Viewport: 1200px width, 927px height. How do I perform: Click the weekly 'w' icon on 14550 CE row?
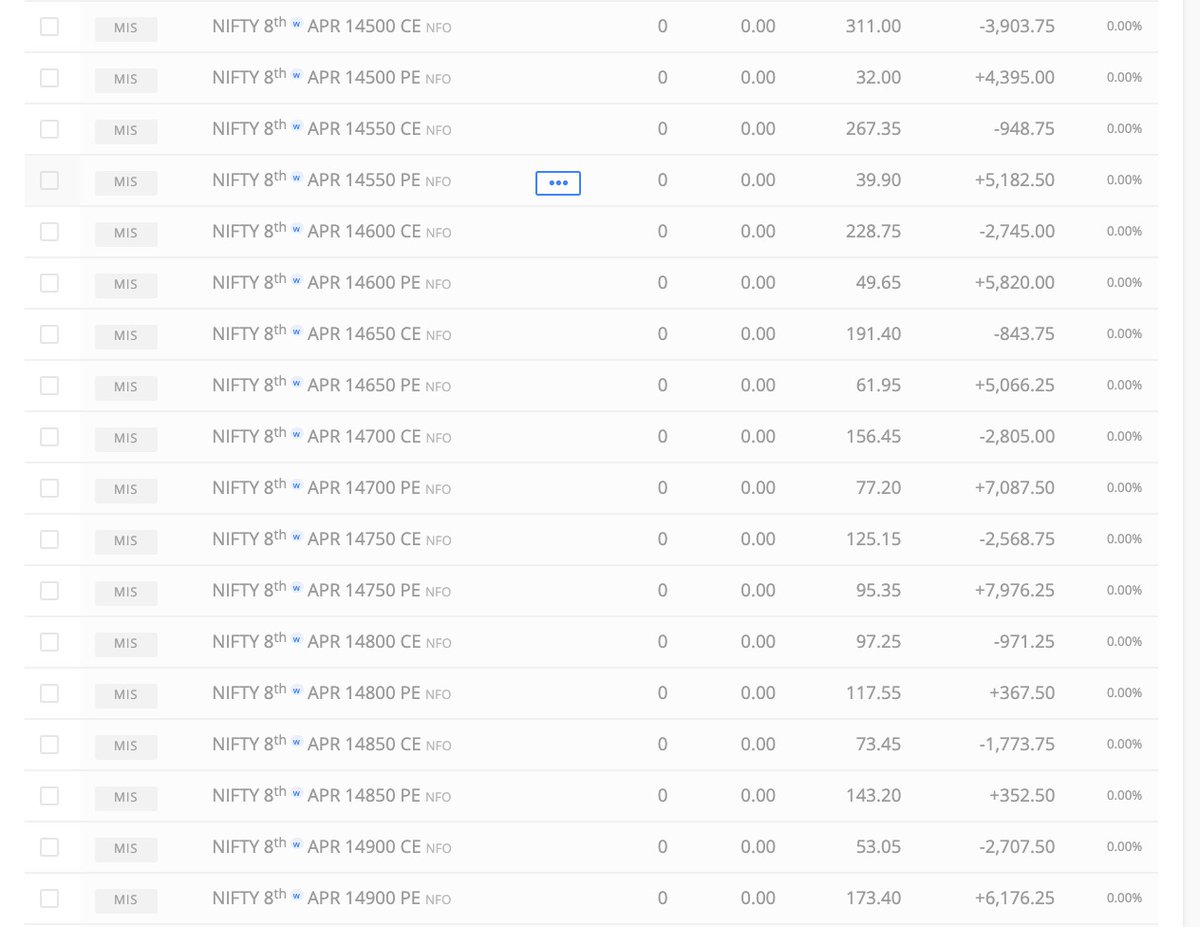(297, 127)
